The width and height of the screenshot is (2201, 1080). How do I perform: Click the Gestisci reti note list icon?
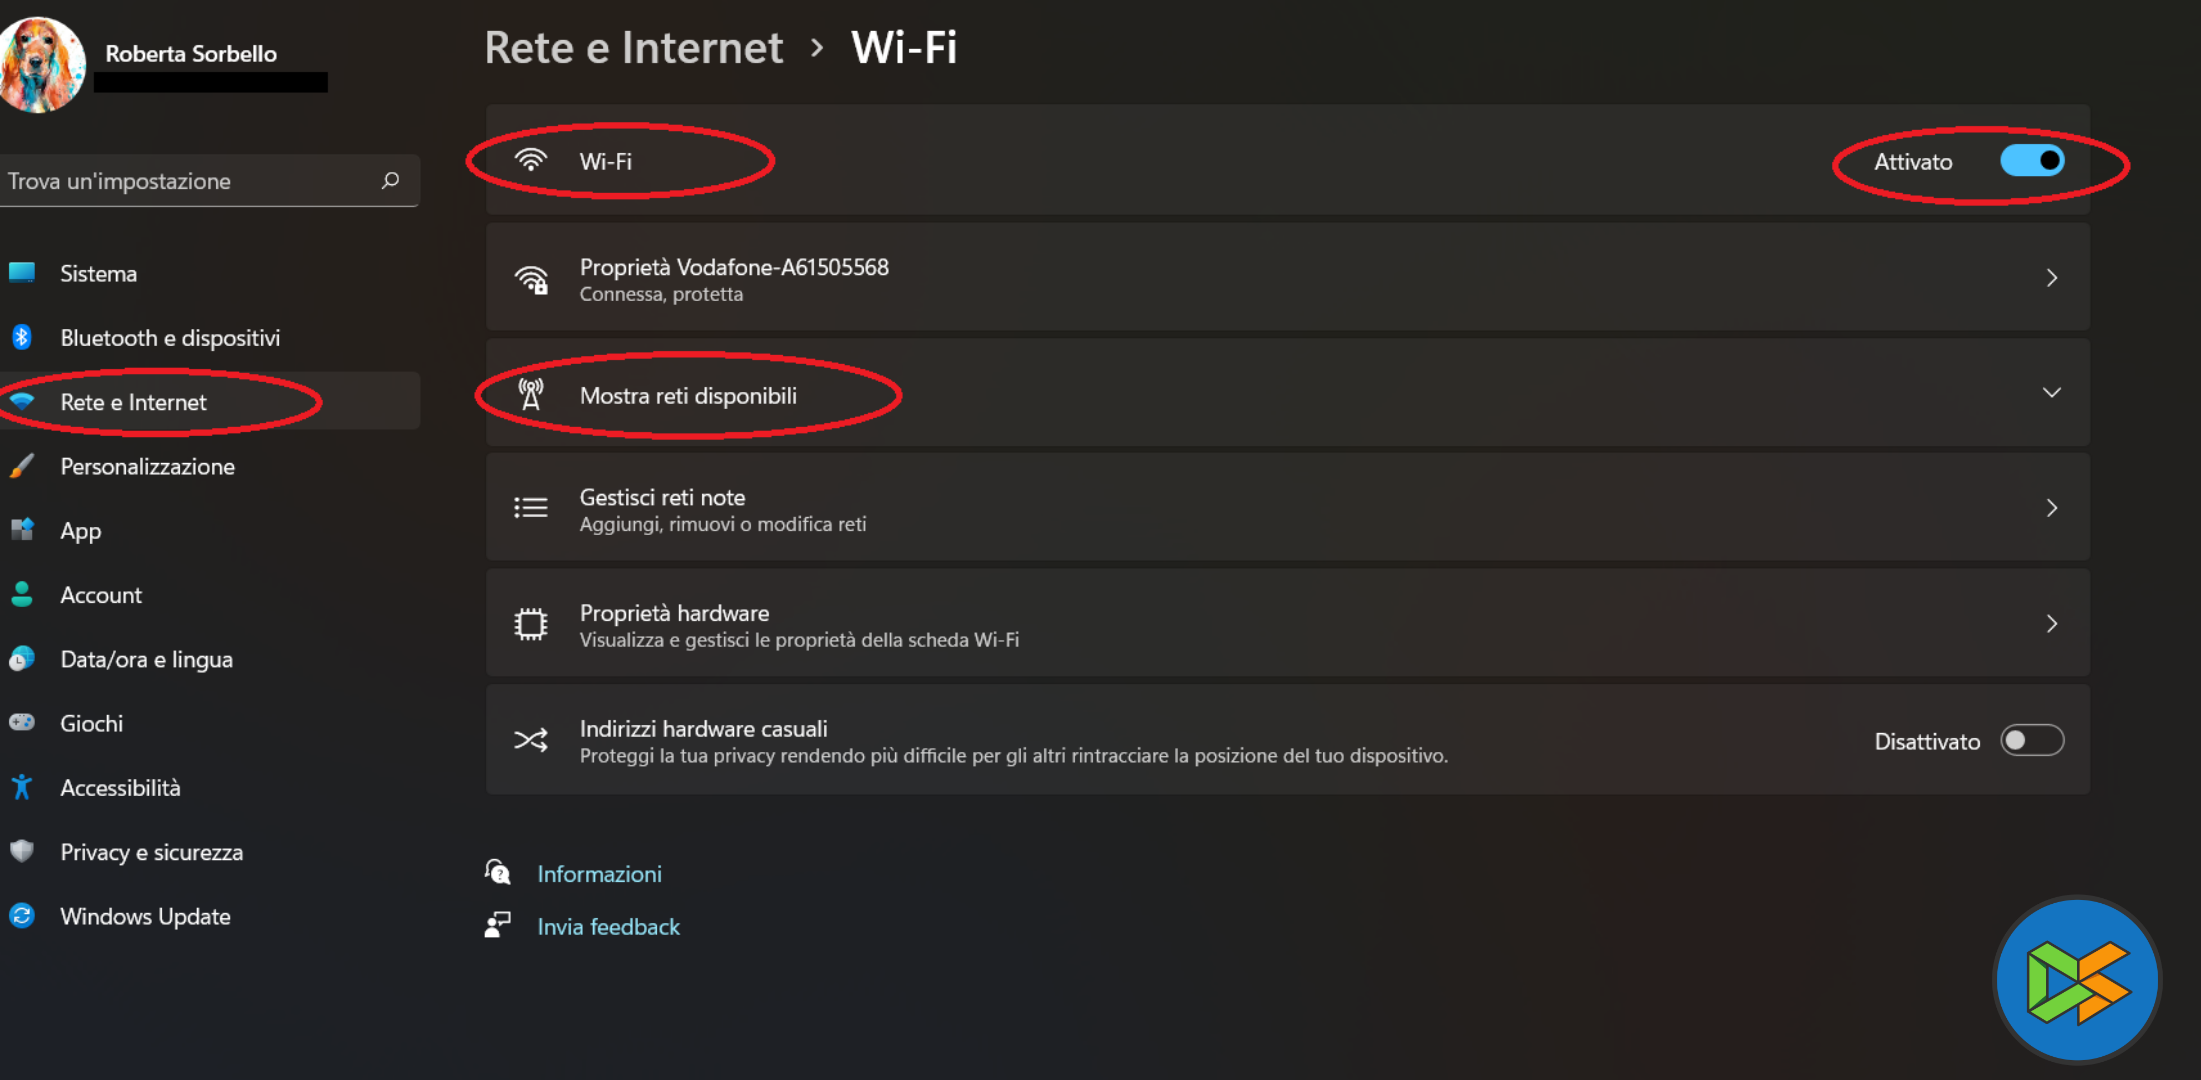(531, 508)
